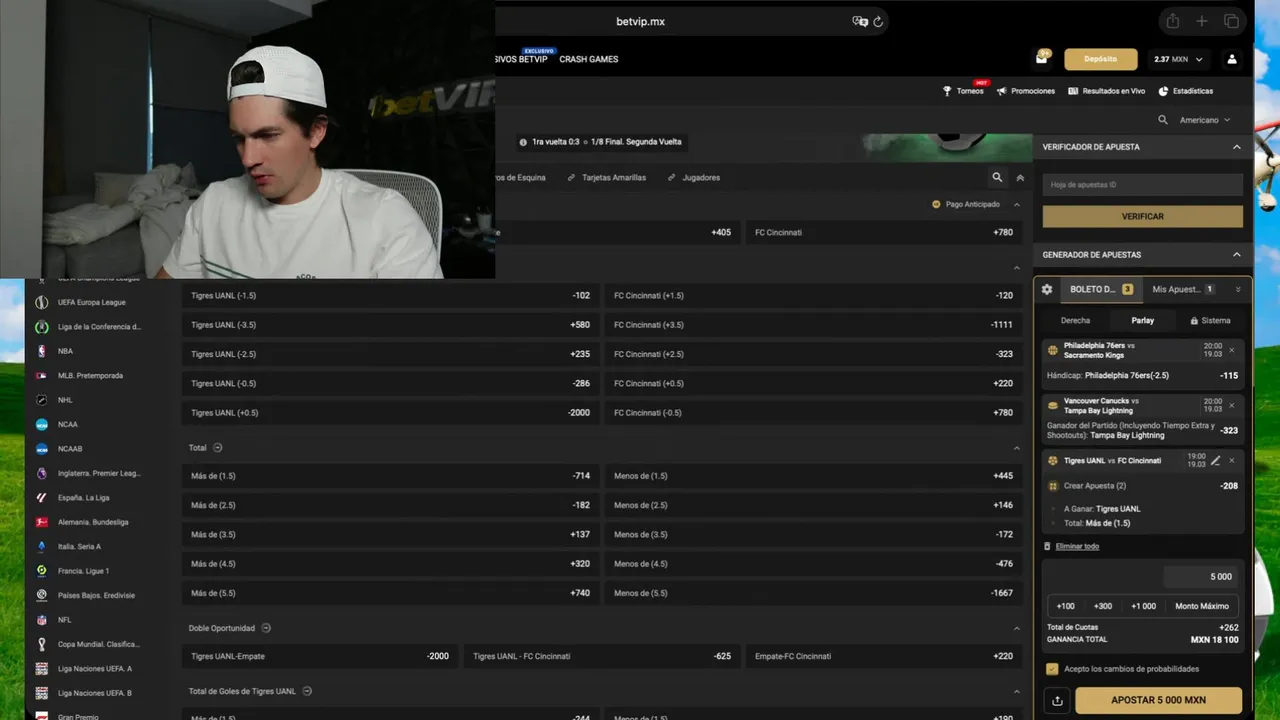Collapse the Generador de Apuestas panel
Viewport: 1280px width, 720px height.
1236,255
